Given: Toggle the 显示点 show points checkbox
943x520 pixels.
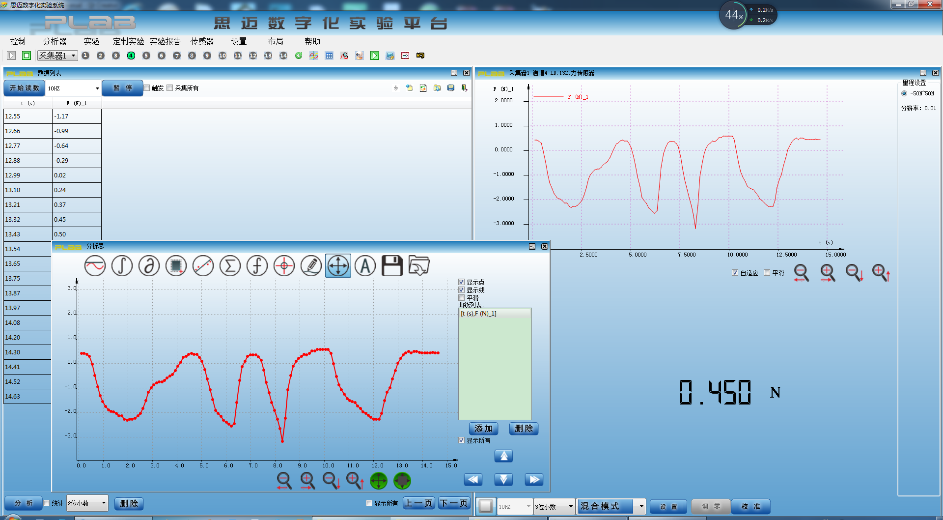Looking at the screenshot, I should pos(462,282).
